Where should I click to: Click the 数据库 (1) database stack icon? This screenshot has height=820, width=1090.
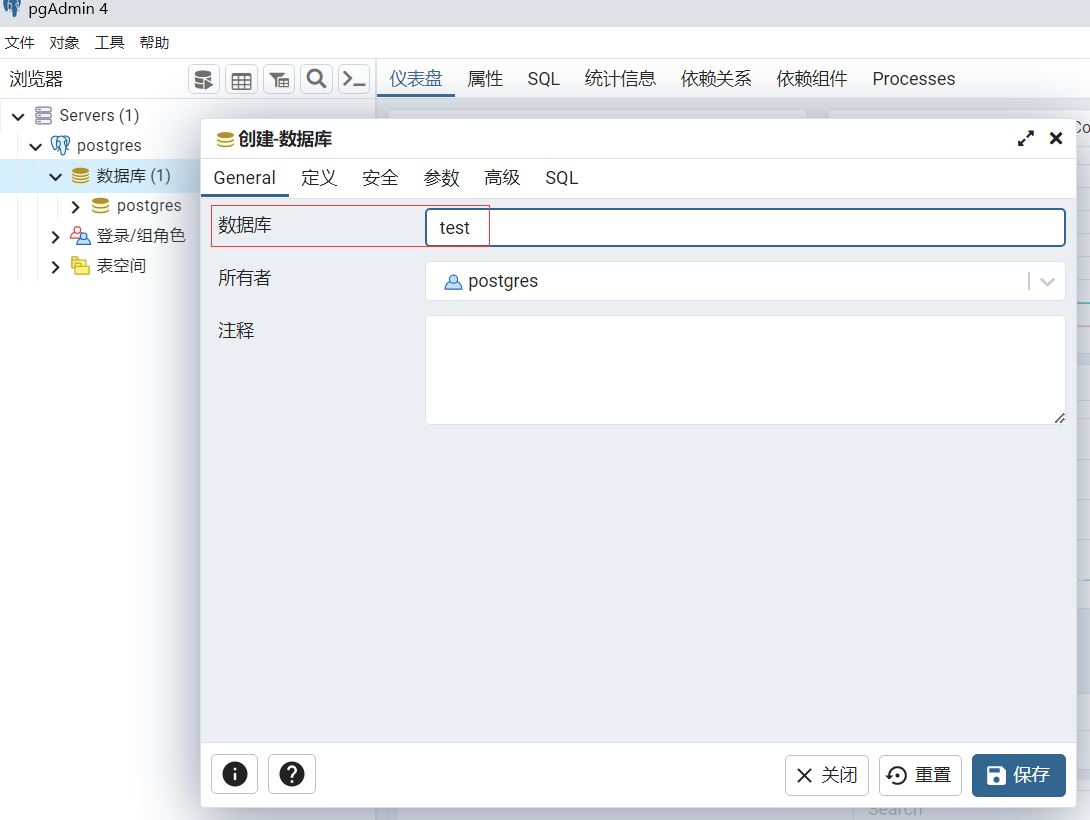pyautogui.click(x=81, y=176)
